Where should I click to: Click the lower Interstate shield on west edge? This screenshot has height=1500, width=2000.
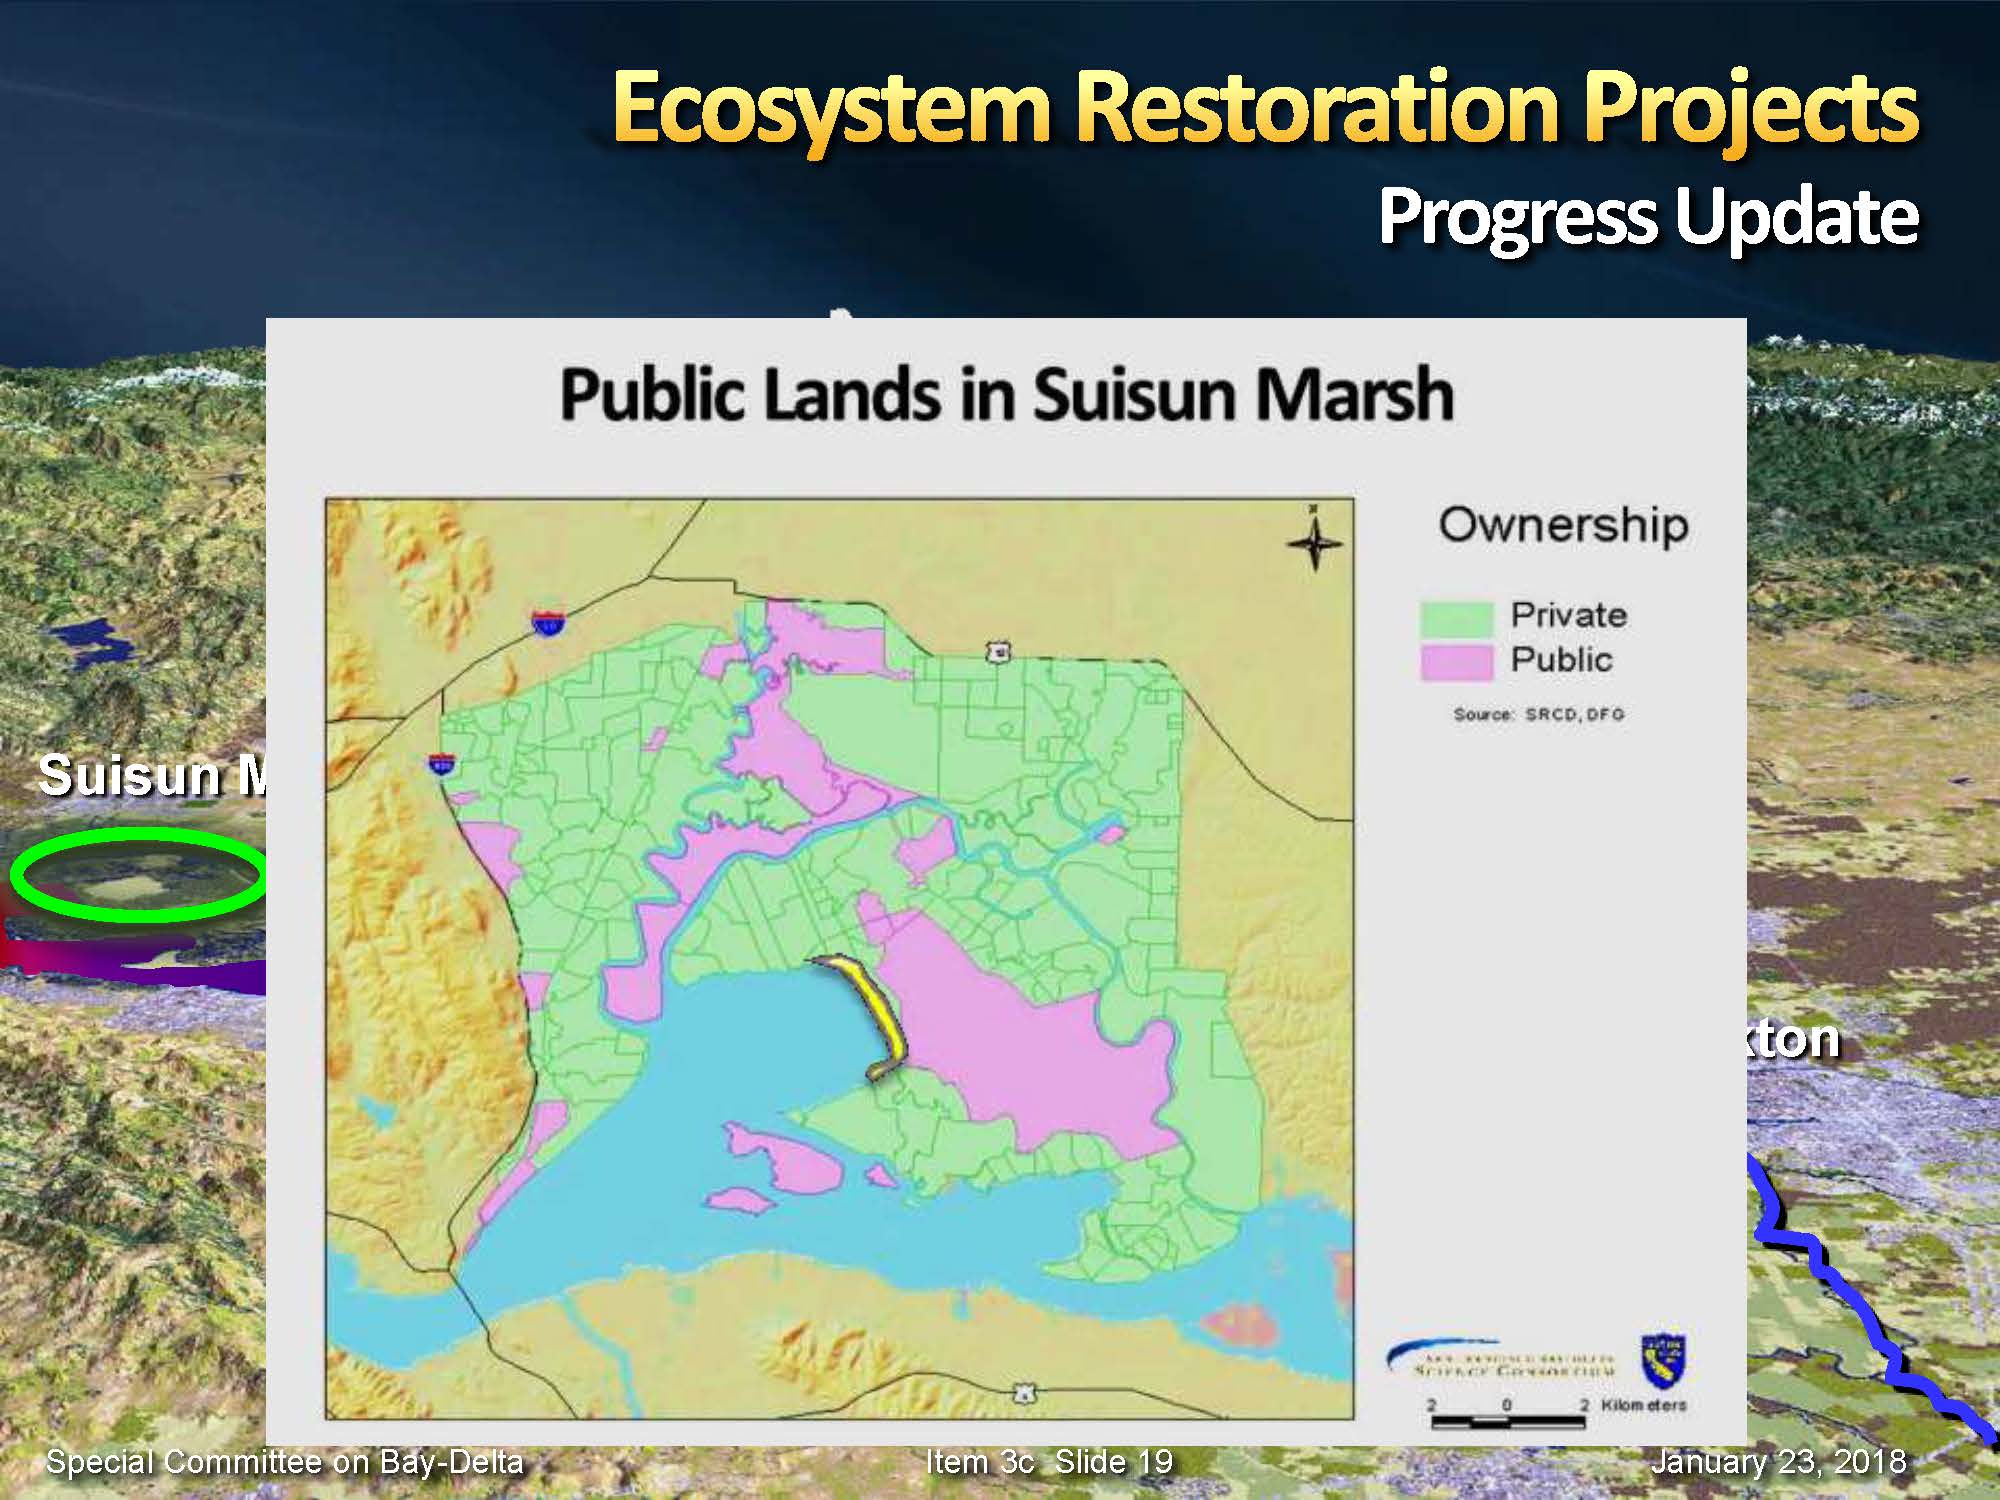click(x=441, y=764)
